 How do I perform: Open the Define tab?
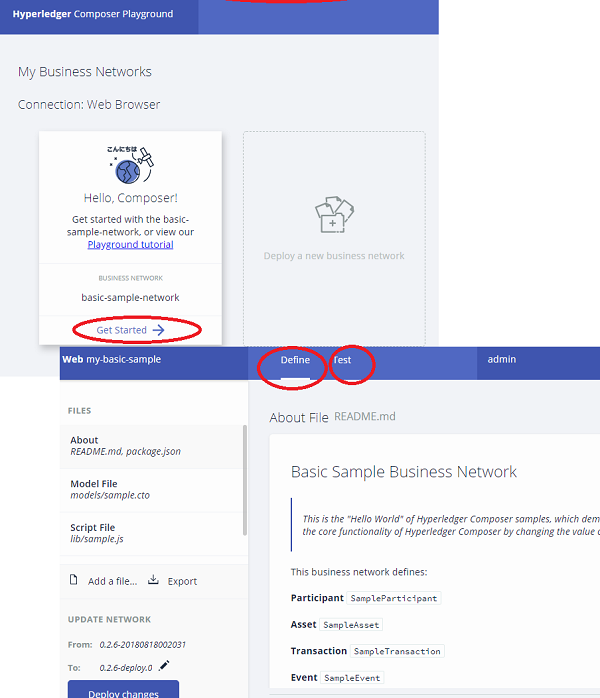[x=295, y=360]
